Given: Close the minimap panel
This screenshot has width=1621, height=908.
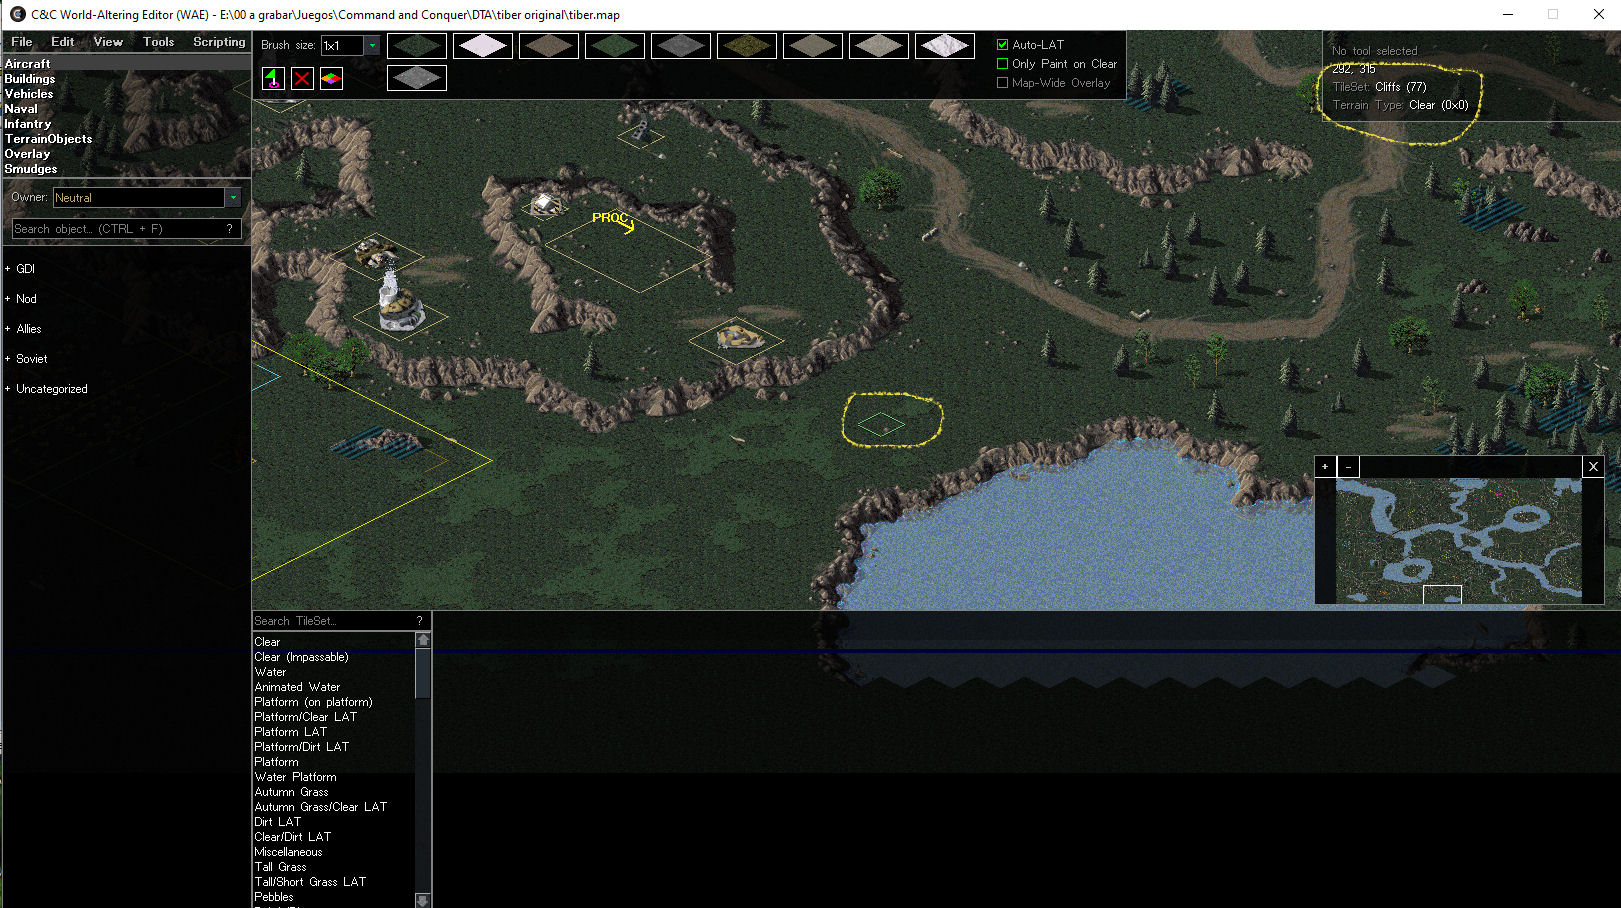Looking at the screenshot, I should click(x=1593, y=467).
